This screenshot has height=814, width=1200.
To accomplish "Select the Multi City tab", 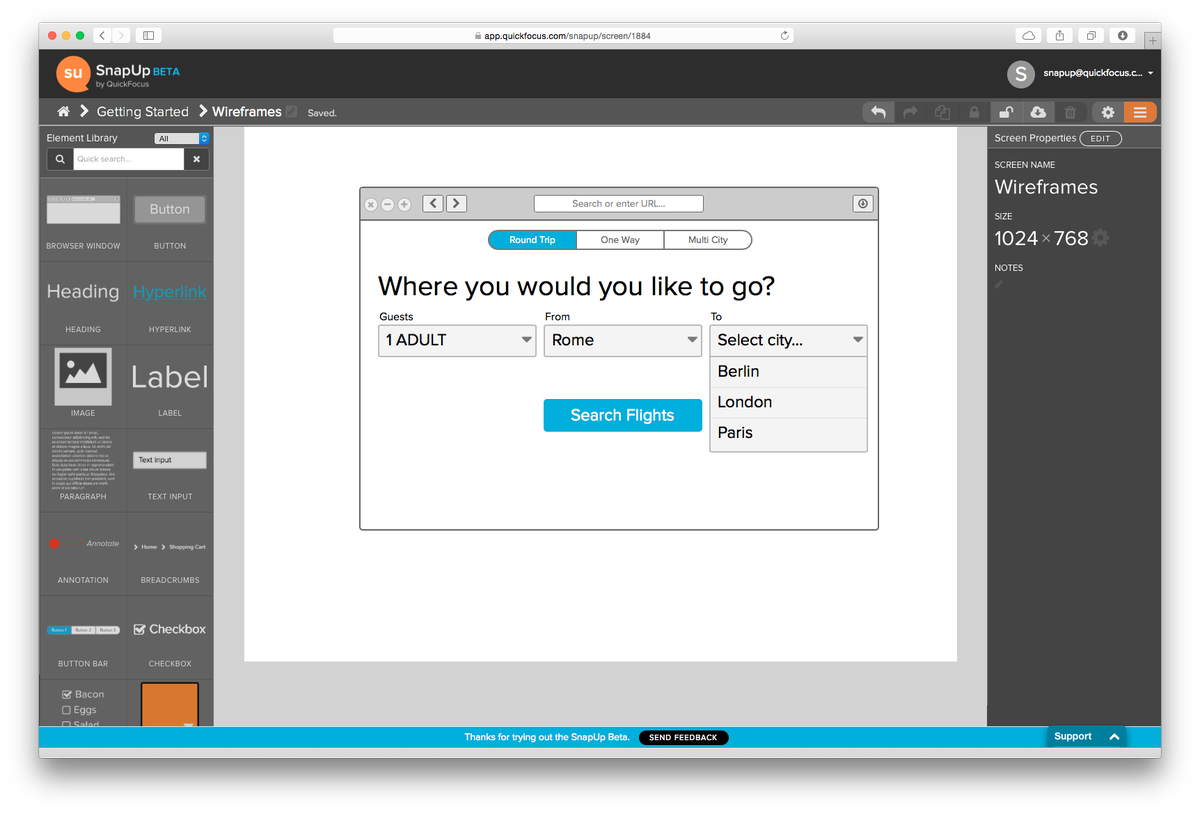I will coord(708,240).
